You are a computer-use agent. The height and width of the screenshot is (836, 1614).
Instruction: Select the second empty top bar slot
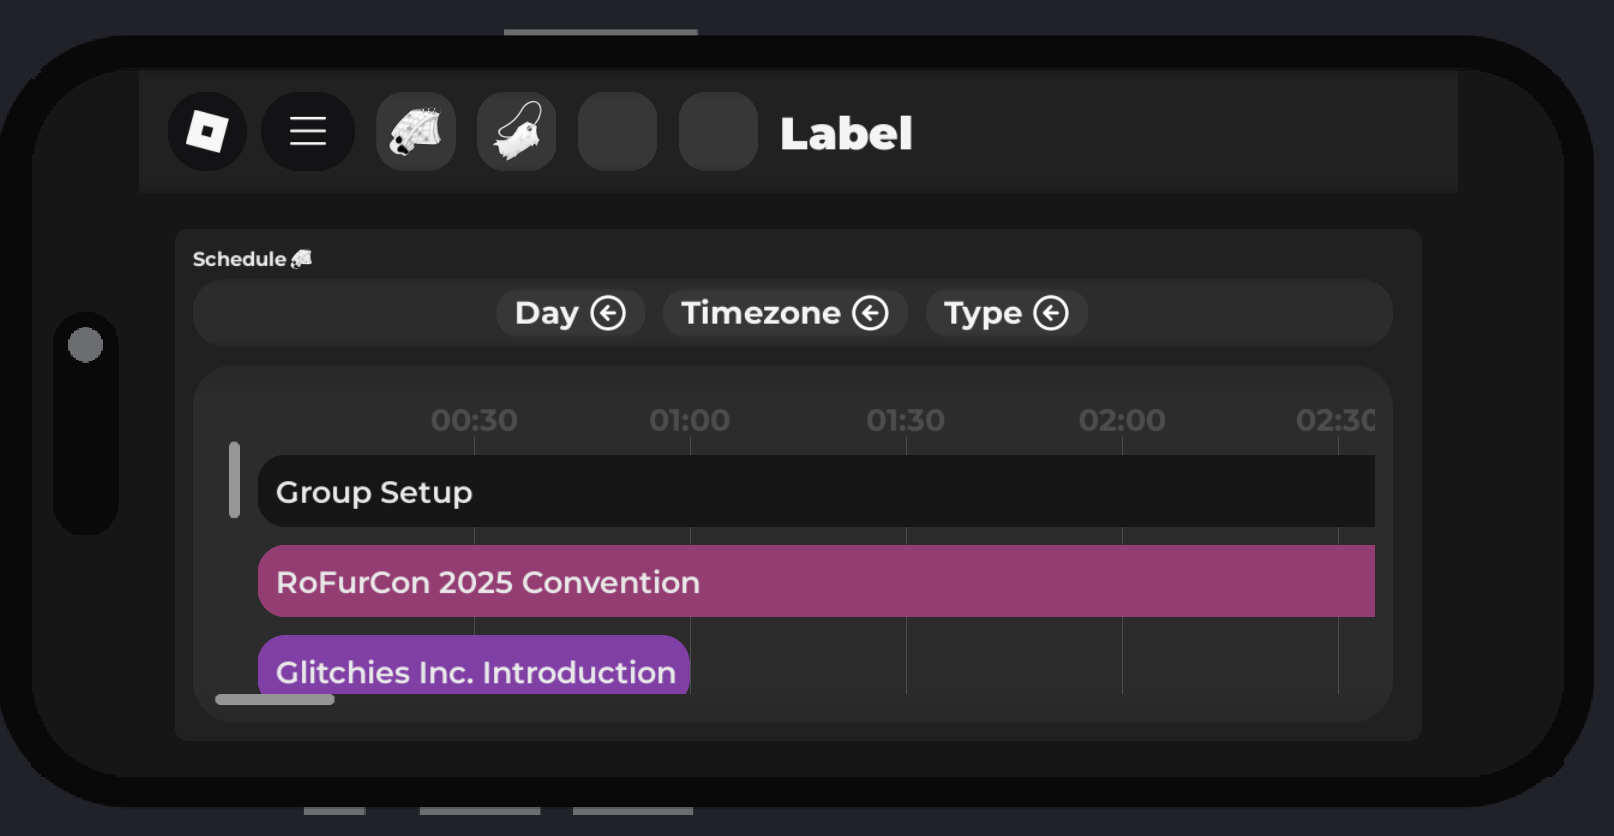(x=718, y=131)
